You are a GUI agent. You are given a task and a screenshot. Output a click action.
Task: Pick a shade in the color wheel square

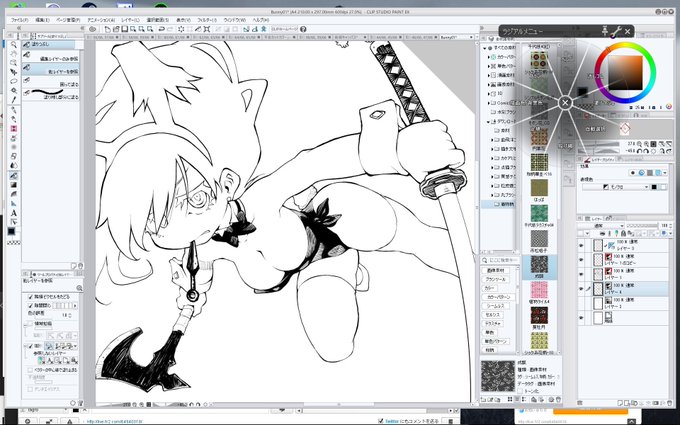click(x=625, y=72)
